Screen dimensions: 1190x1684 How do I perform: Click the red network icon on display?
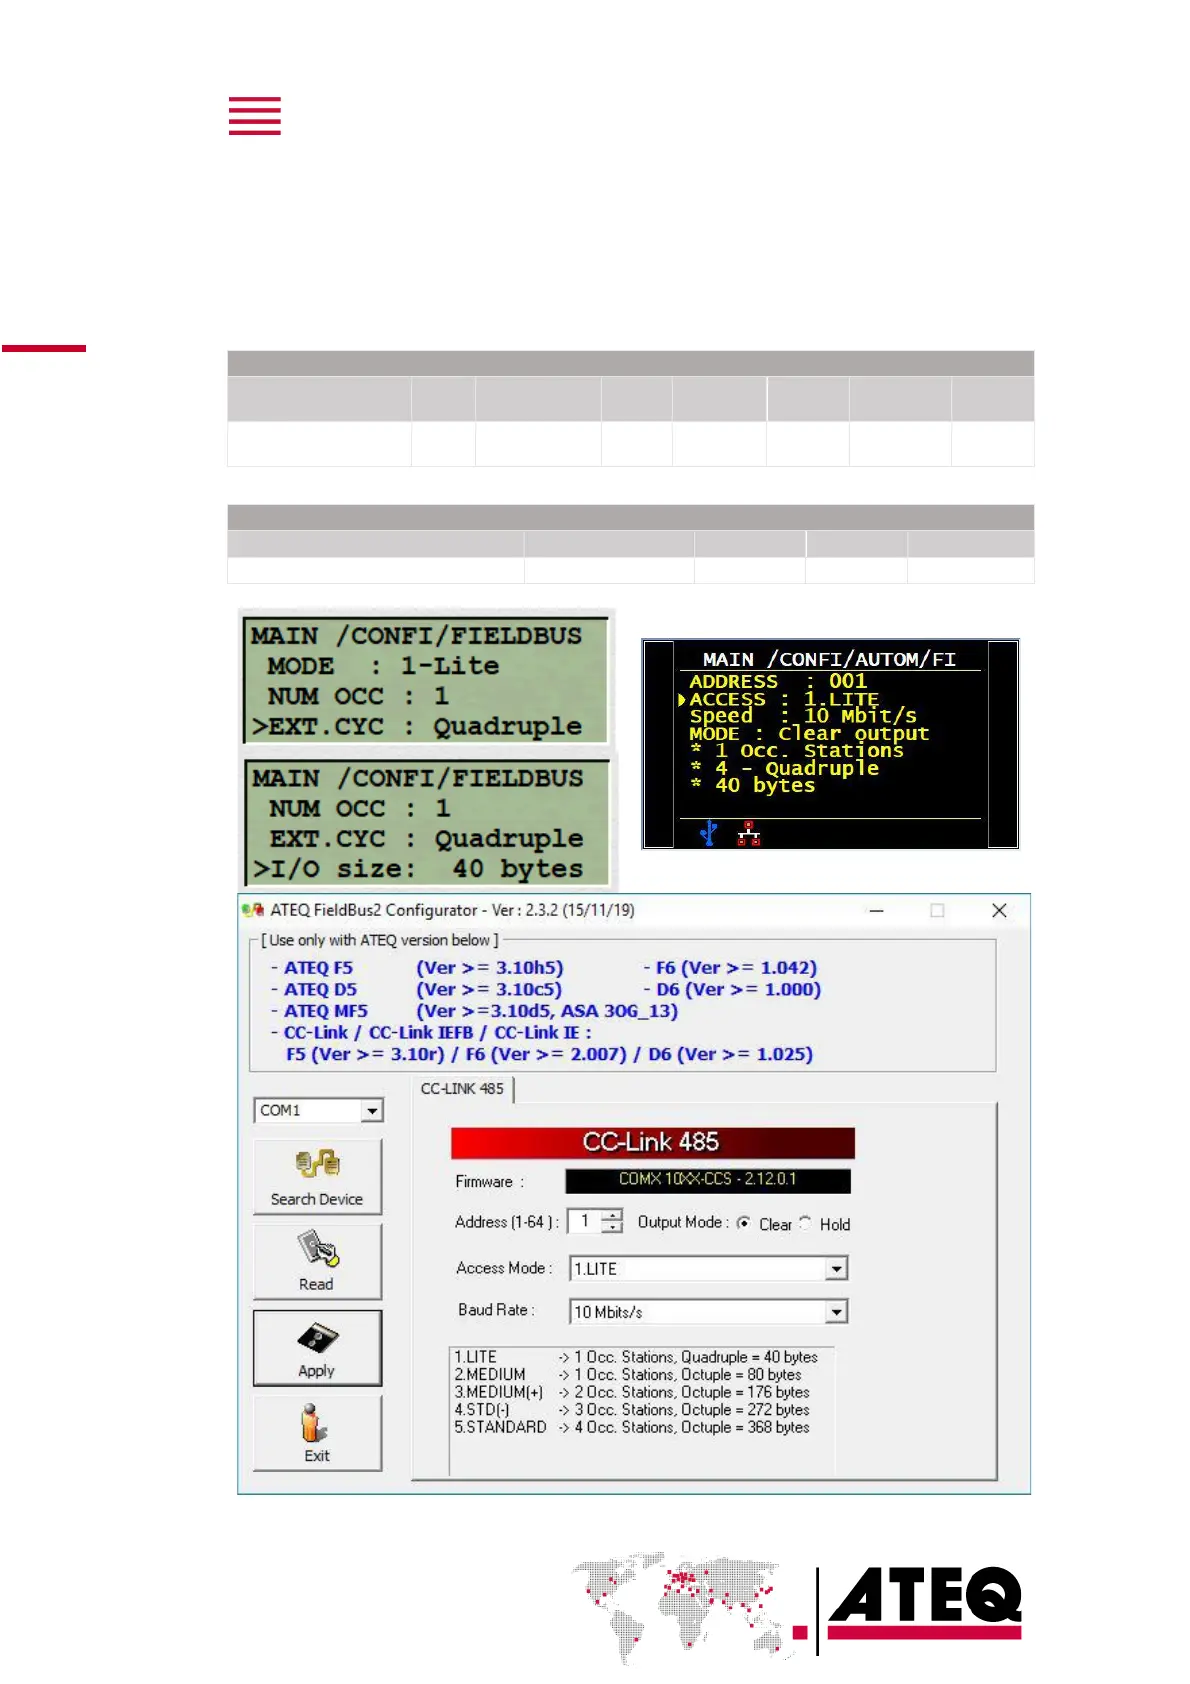click(x=749, y=834)
